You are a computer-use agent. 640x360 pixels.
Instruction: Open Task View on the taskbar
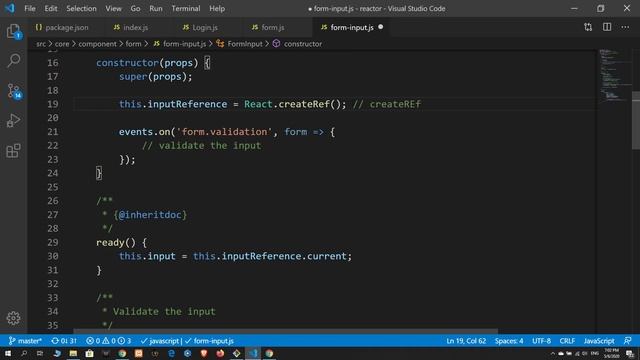pyautogui.click(x=40, y=353)
